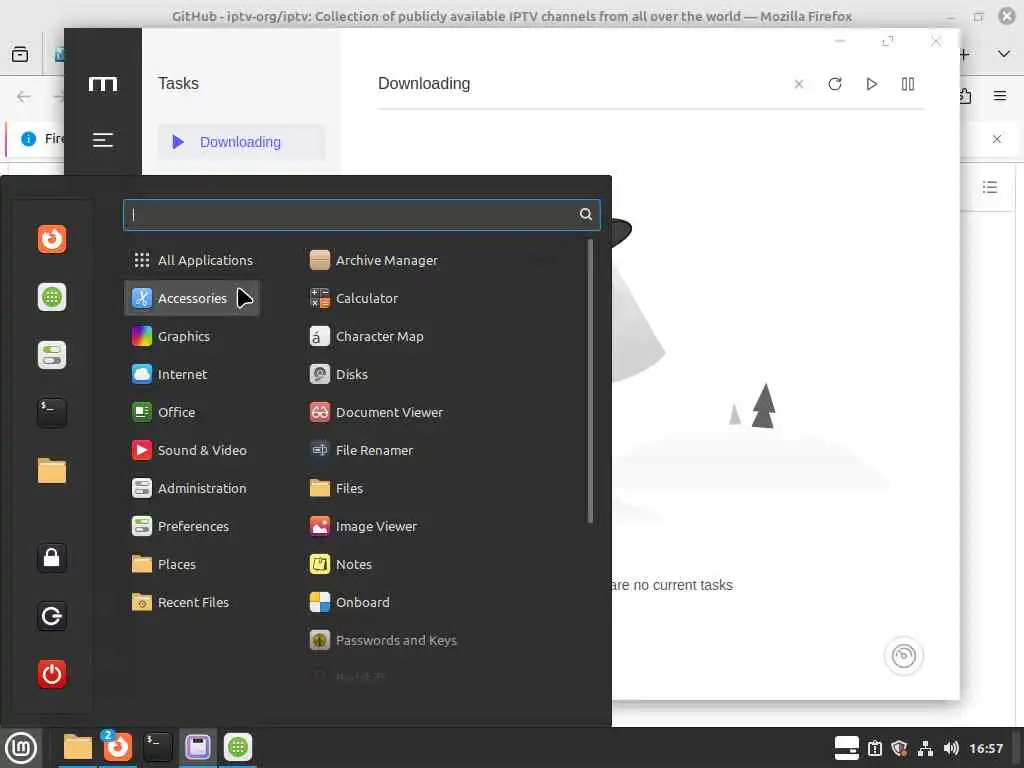Close the Firefox notification bar
Viewport: 1024px width, 768px height.
pos(997,138)
